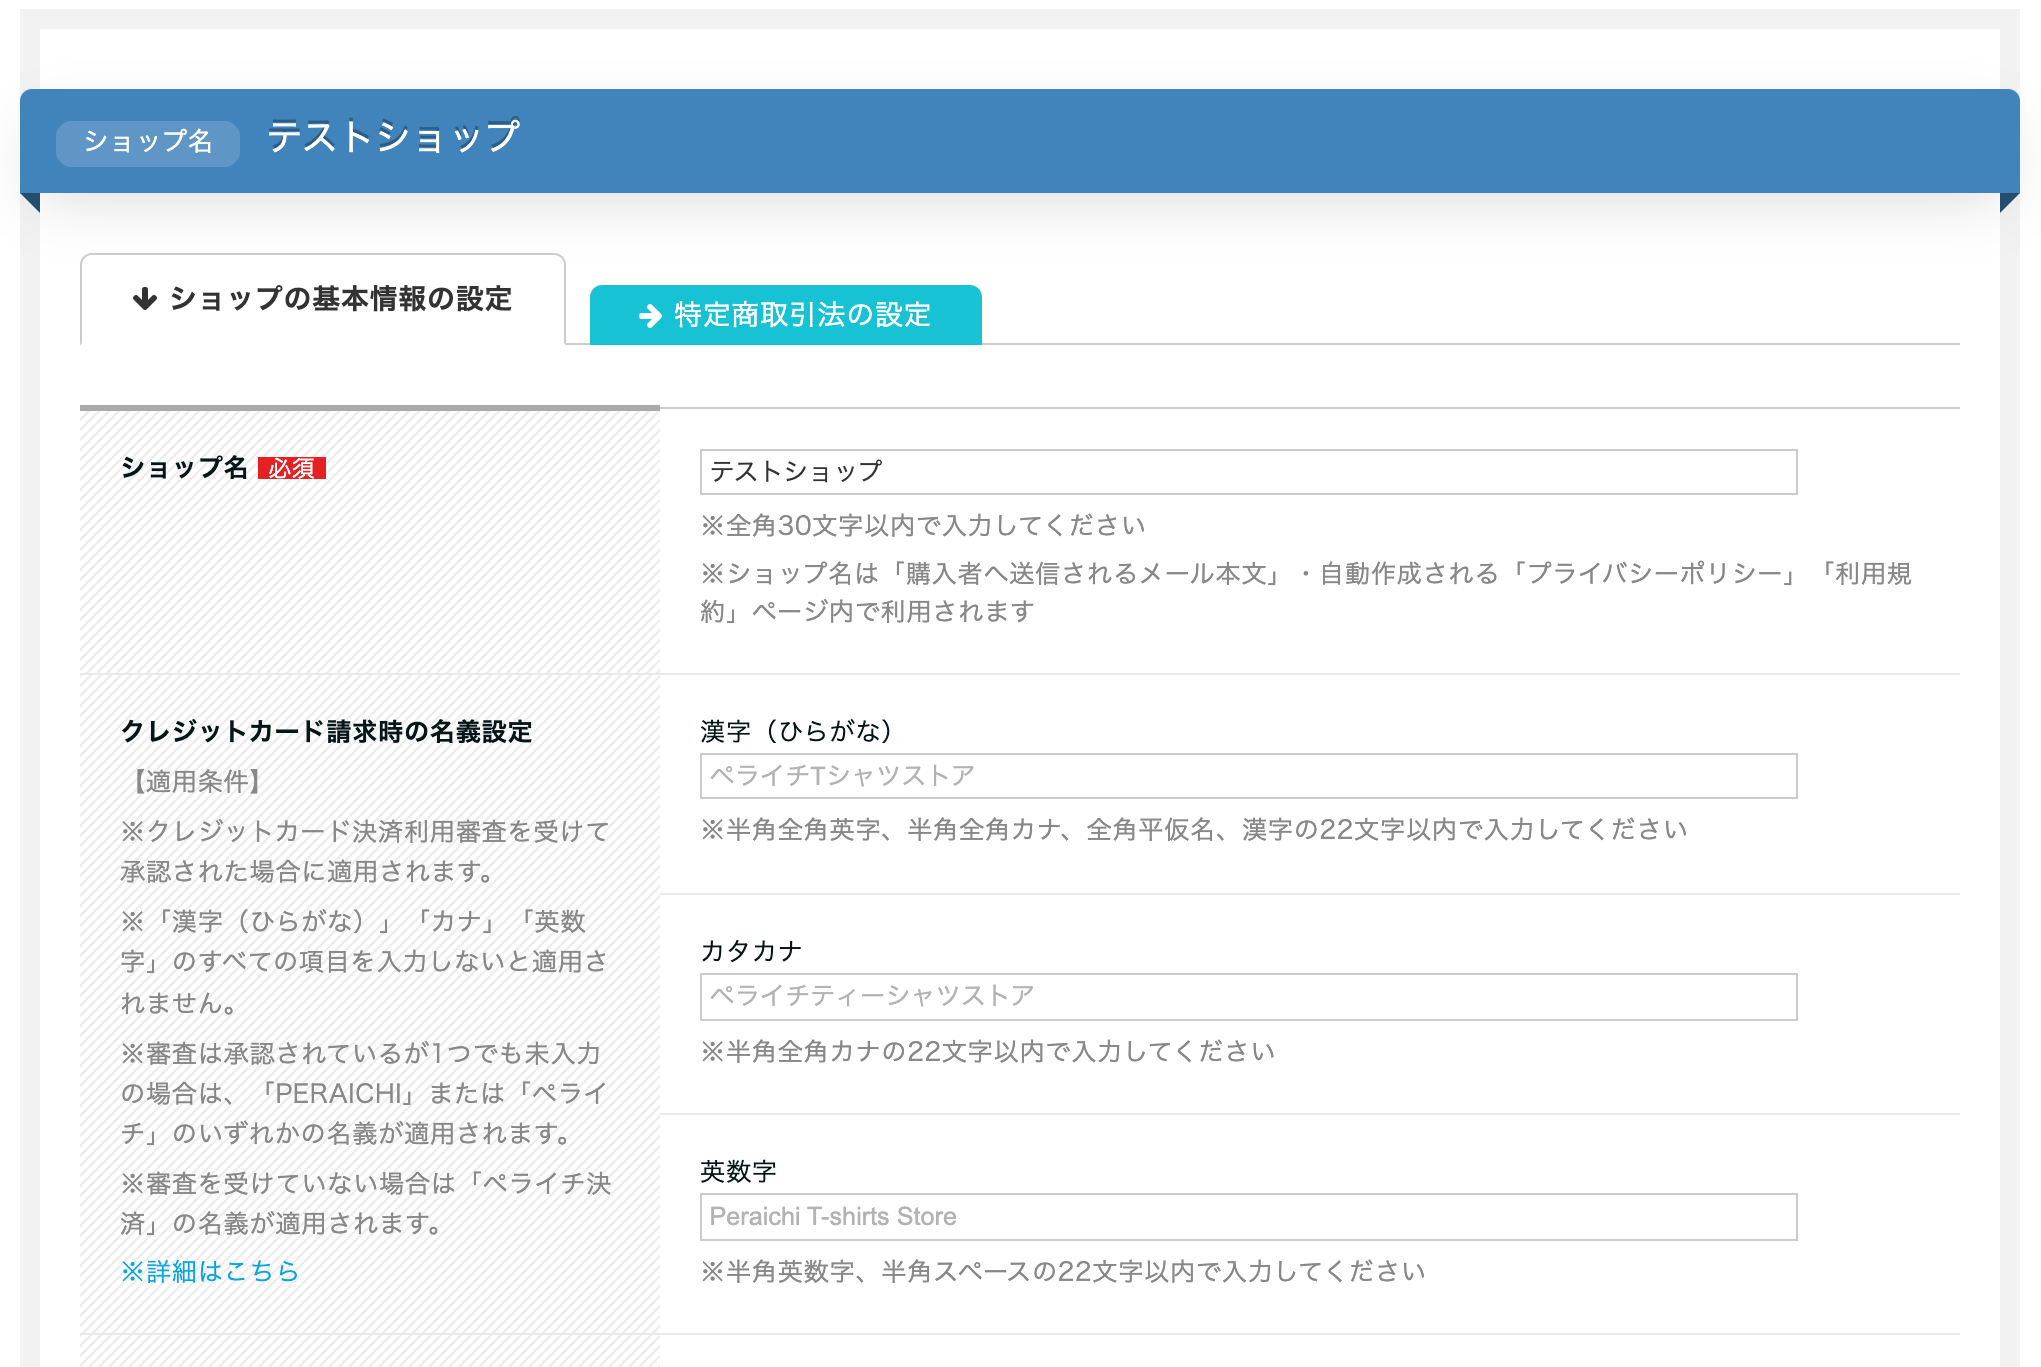Focus the ショップ名 input field
Viewport: 2041px width, 1367px height.
pos(1248,472)
